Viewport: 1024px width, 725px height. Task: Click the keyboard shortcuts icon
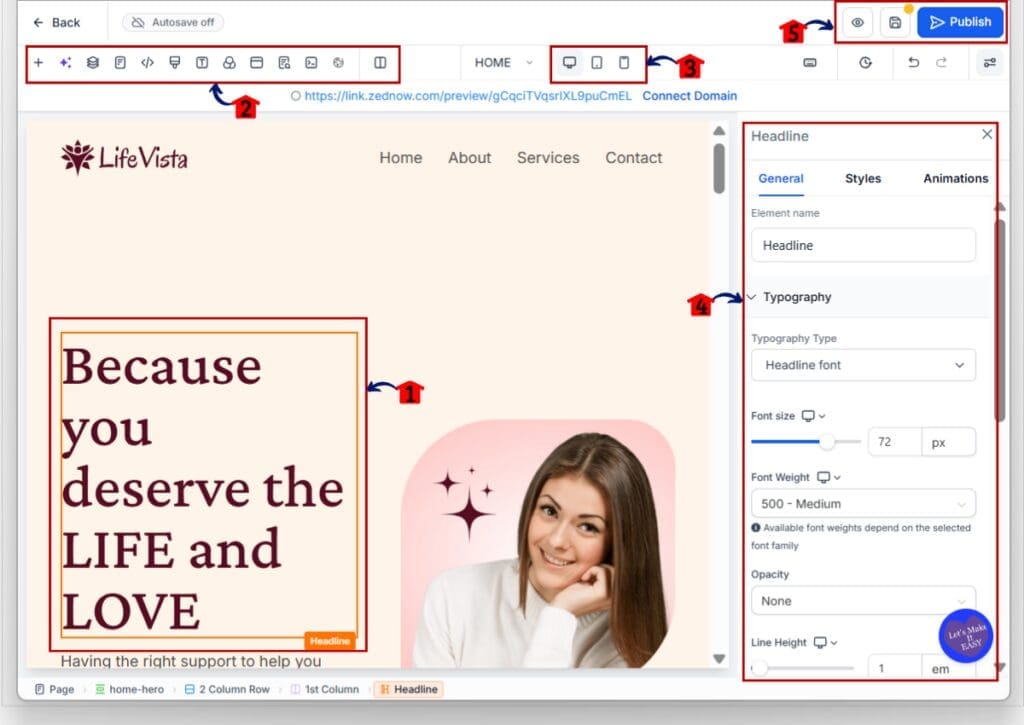pyautogui.click(x=810, y=63)
